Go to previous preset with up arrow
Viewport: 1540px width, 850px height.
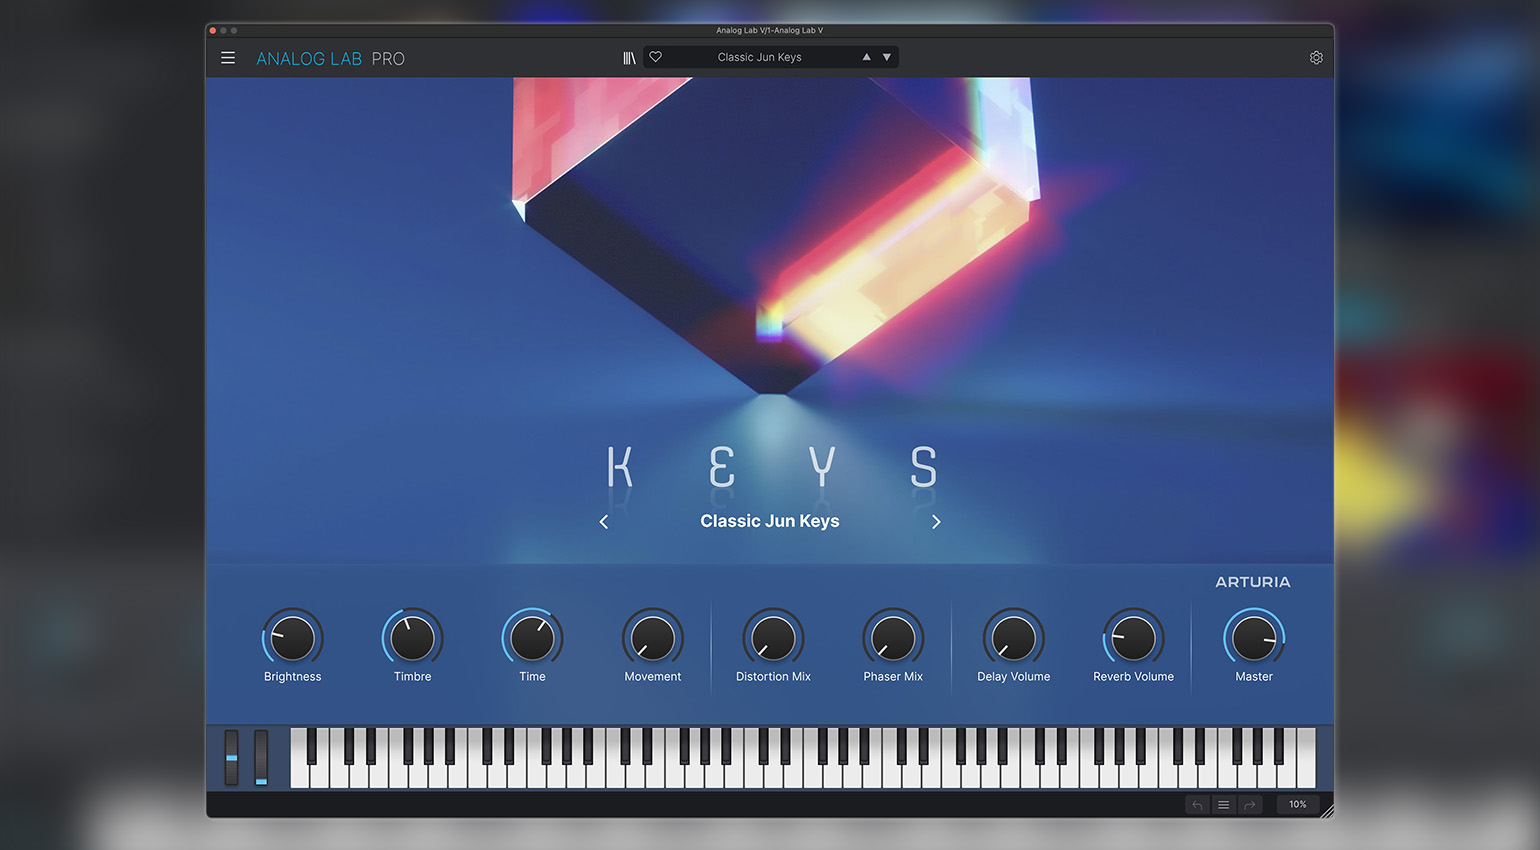(x=866, y=57)
